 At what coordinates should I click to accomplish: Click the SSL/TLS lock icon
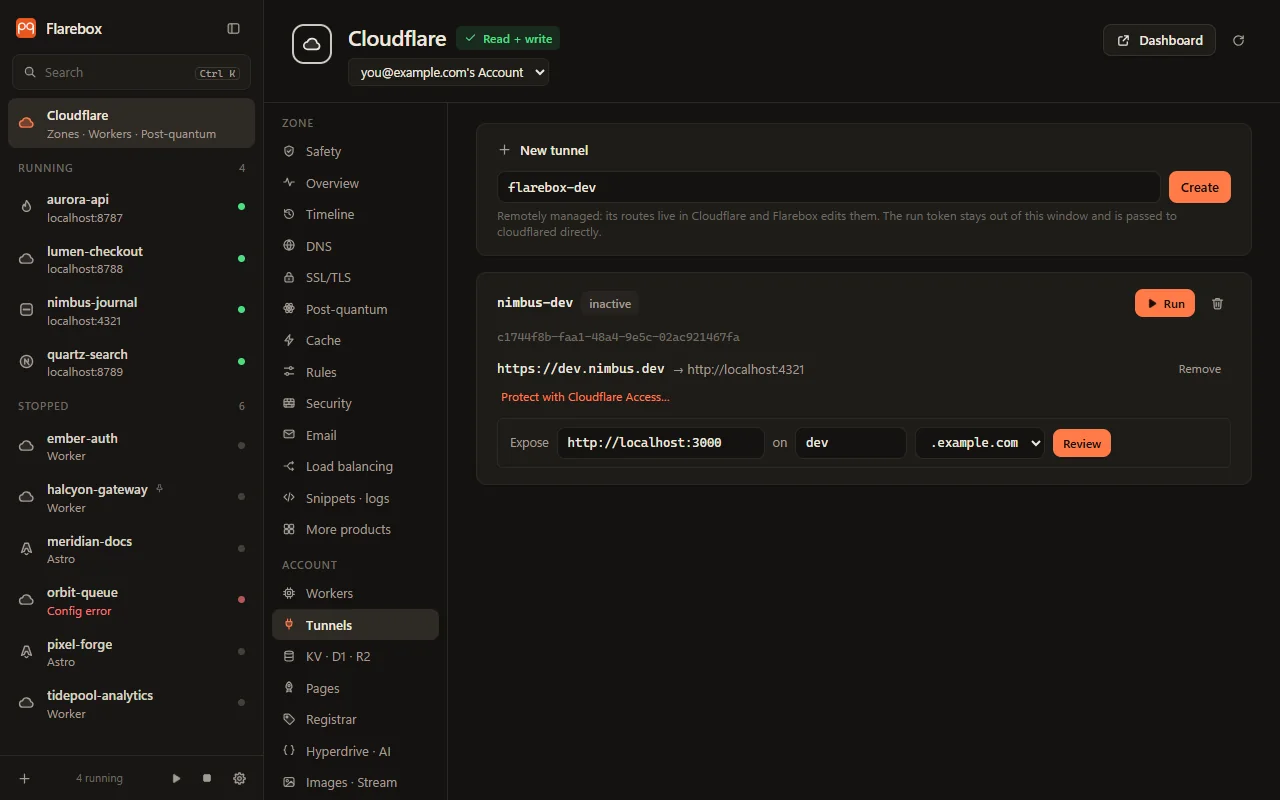[289, 277]
